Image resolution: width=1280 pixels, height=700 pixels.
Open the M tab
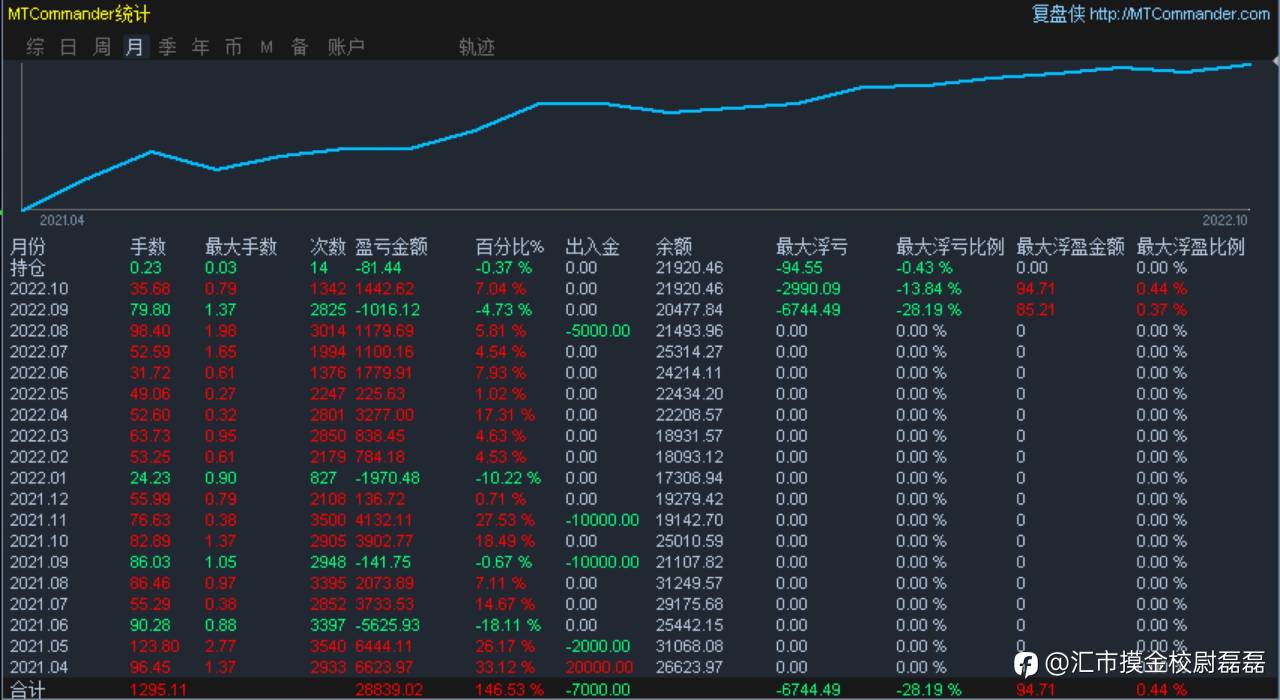point(267,47)
